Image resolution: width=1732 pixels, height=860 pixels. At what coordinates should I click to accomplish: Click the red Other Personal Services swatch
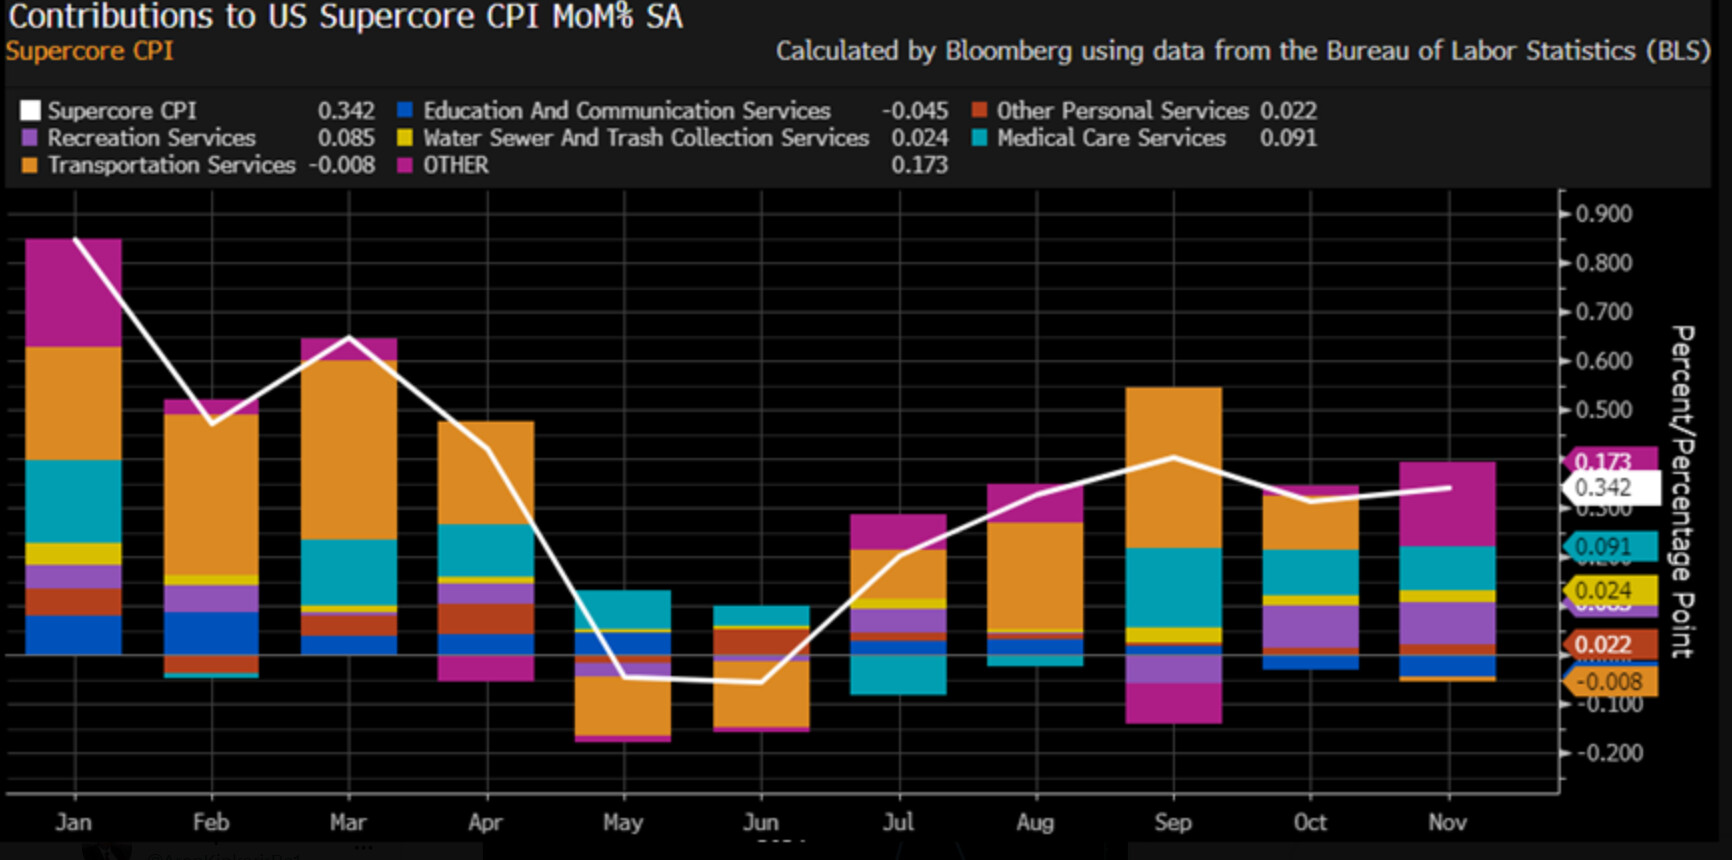(x=979, y=111)
